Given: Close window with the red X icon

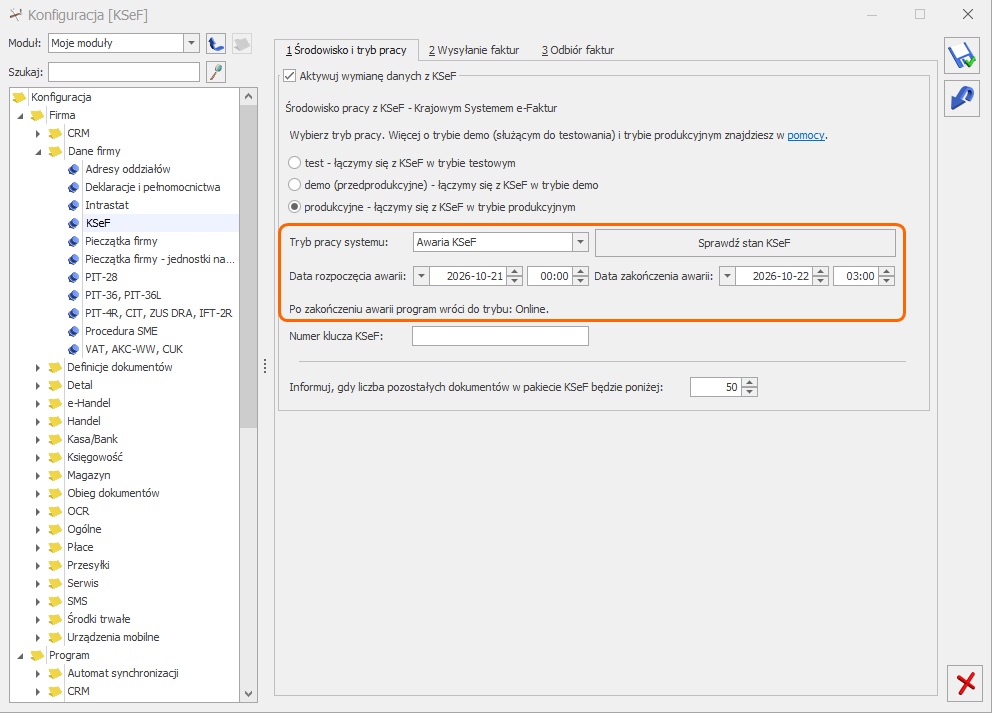Looking at the screenshot, I should pos(965,683).
